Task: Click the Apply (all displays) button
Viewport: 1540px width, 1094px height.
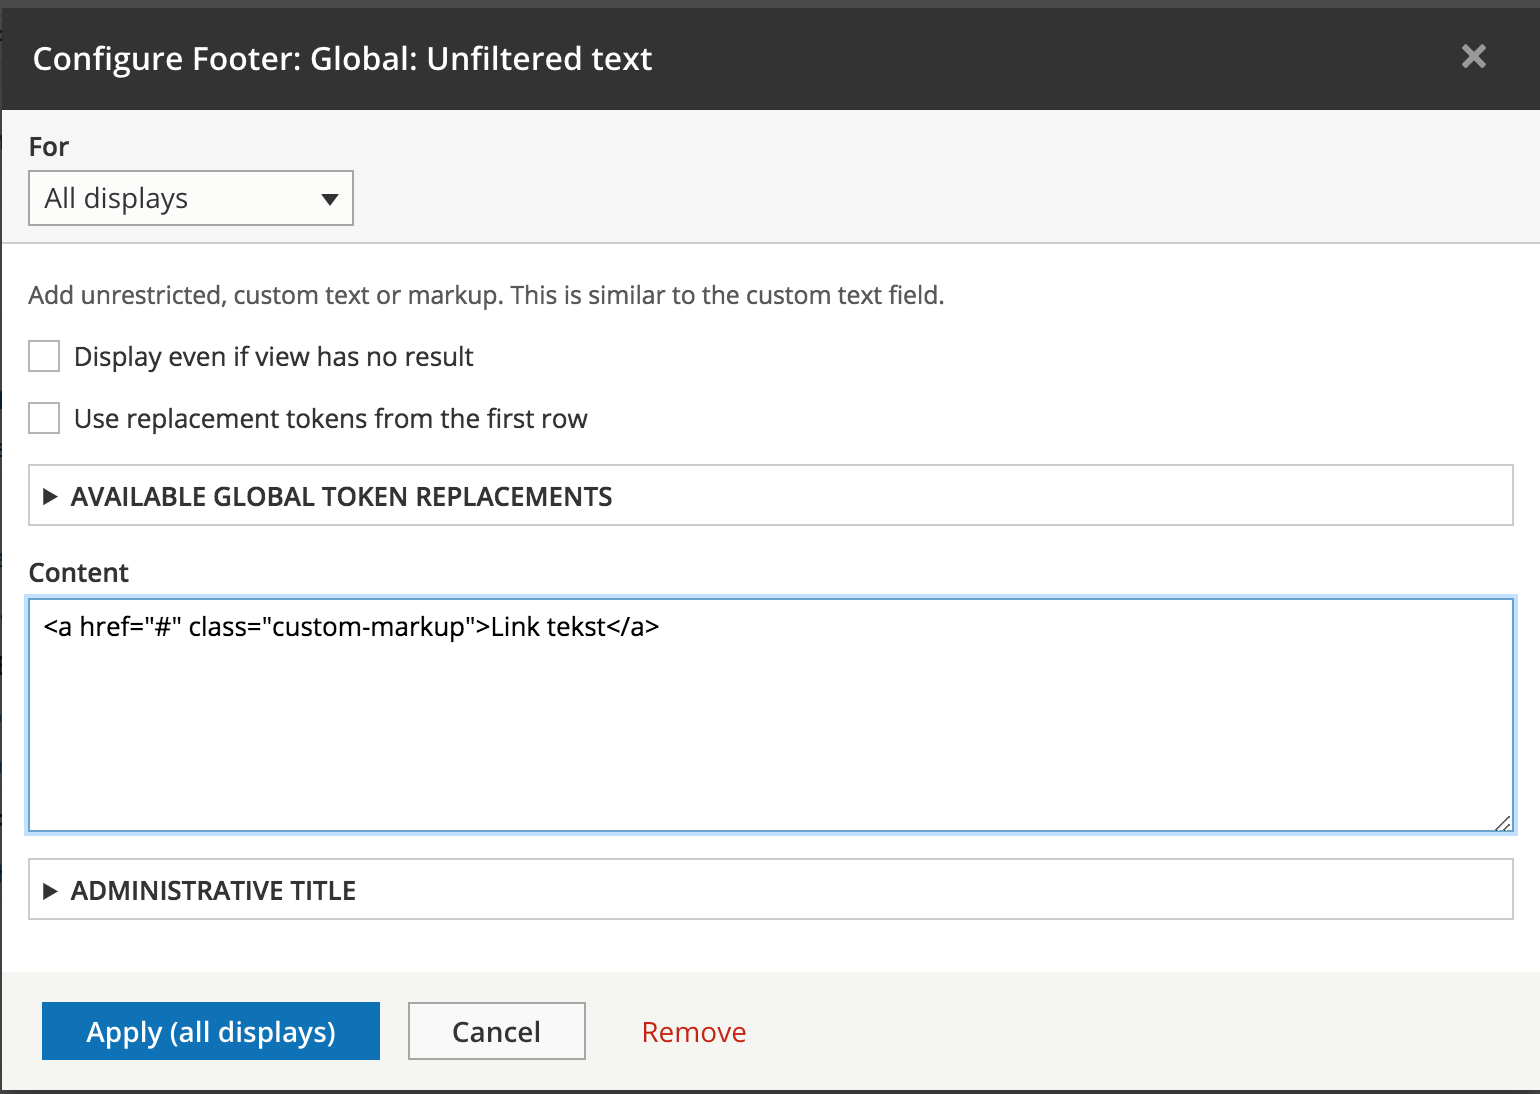Action: (x=211, y=1031)
